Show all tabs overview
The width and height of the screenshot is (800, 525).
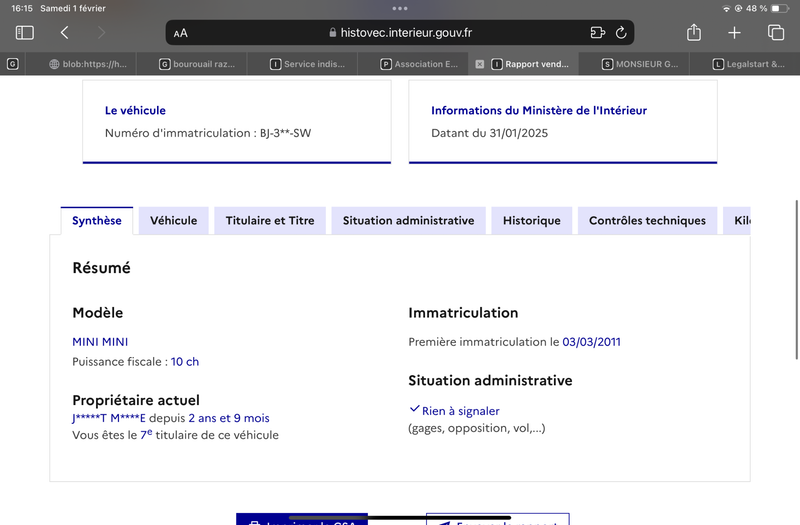click(x=776, y=32)
